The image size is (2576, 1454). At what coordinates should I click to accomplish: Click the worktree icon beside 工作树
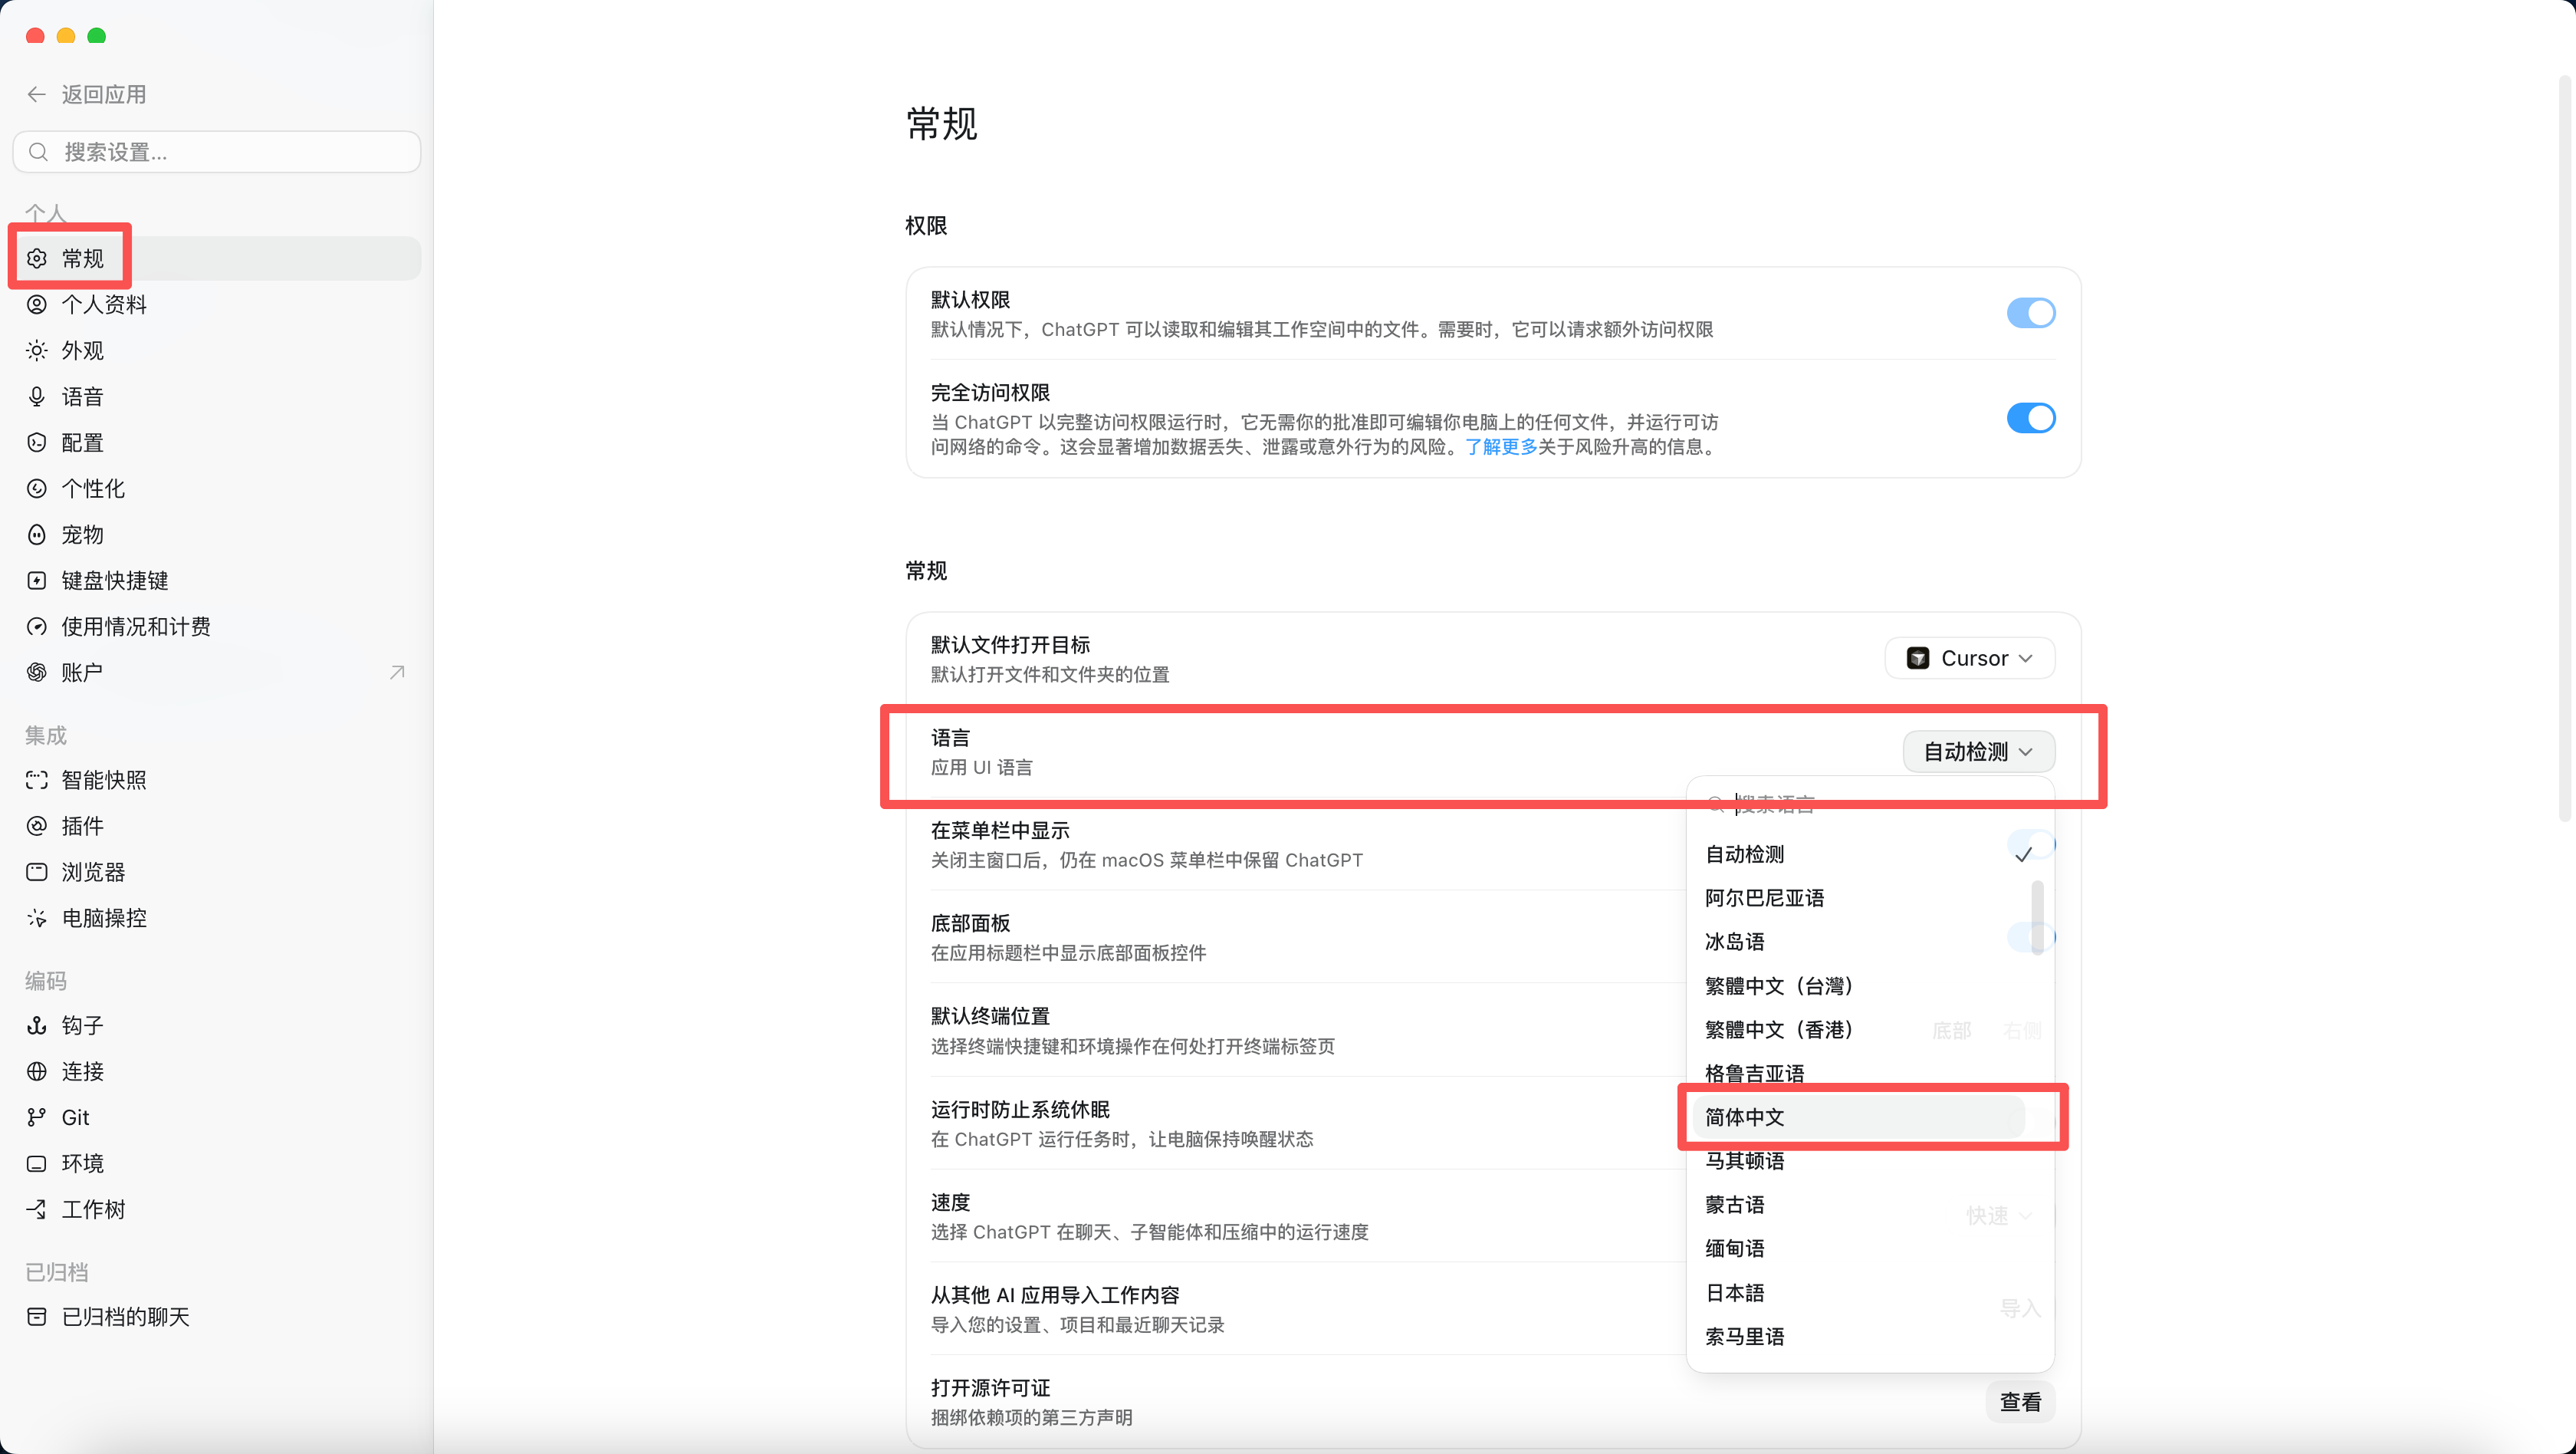point(37,1210)
